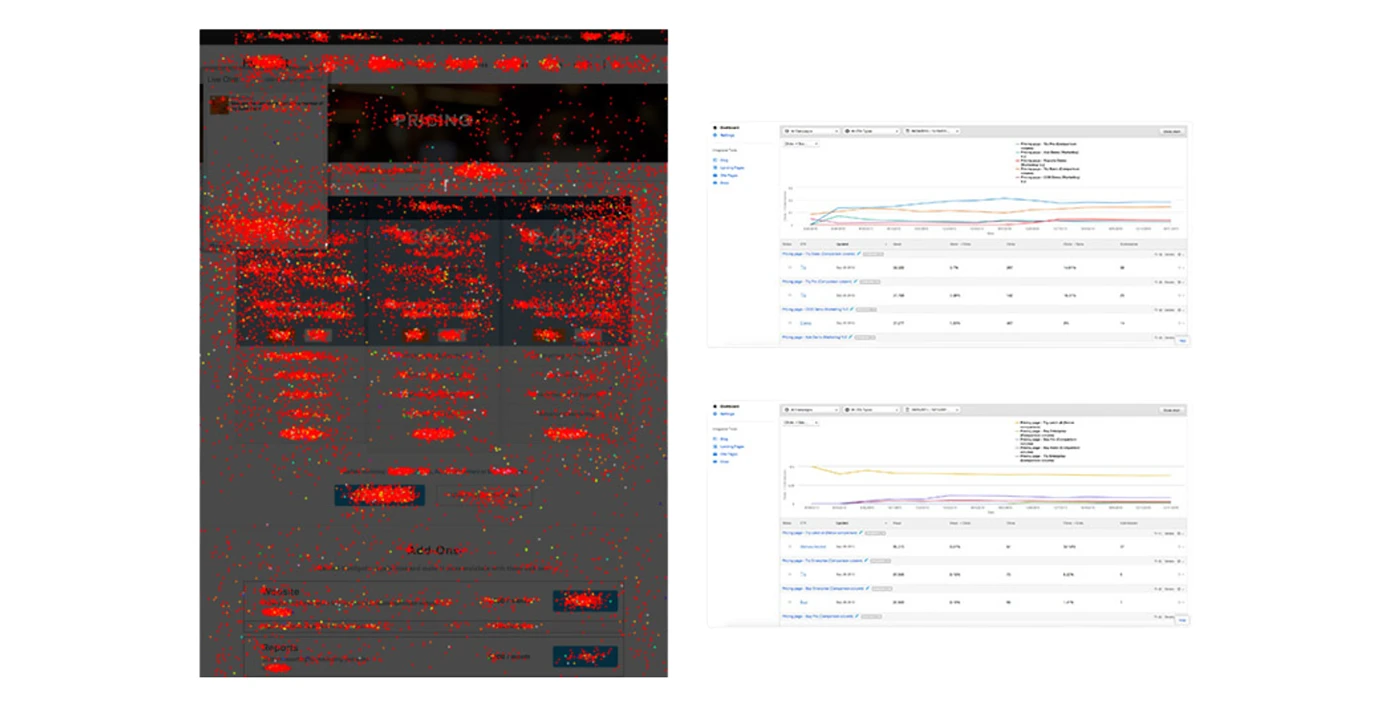Toggle Ads Demo series in upper chart legend
The width and height of the screenshot is (1400, 708).
coord(1047,154)
